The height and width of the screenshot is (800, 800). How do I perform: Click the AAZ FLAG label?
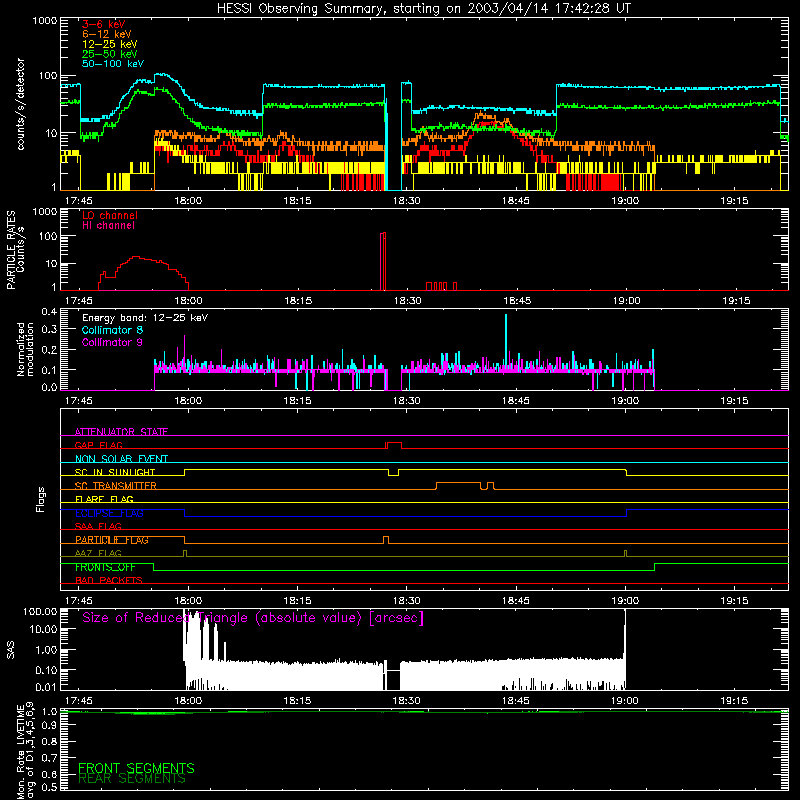point(98,554)
